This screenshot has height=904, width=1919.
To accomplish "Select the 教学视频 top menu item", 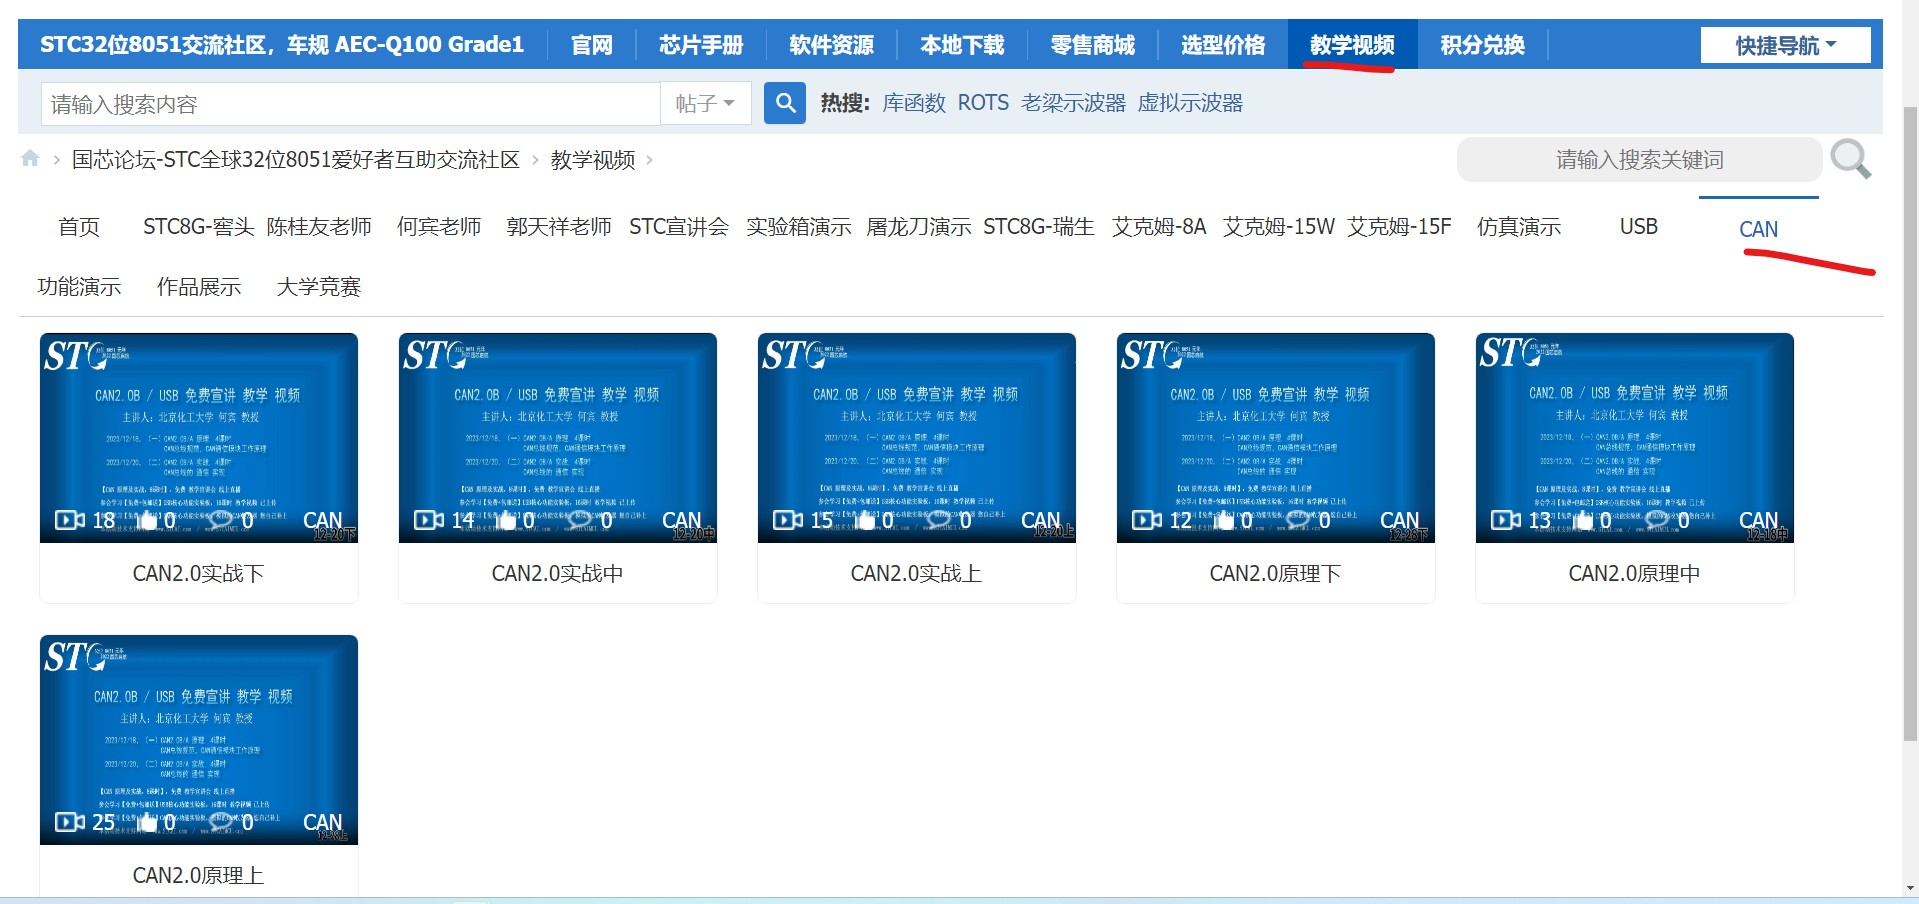I will pos(1352,45).
